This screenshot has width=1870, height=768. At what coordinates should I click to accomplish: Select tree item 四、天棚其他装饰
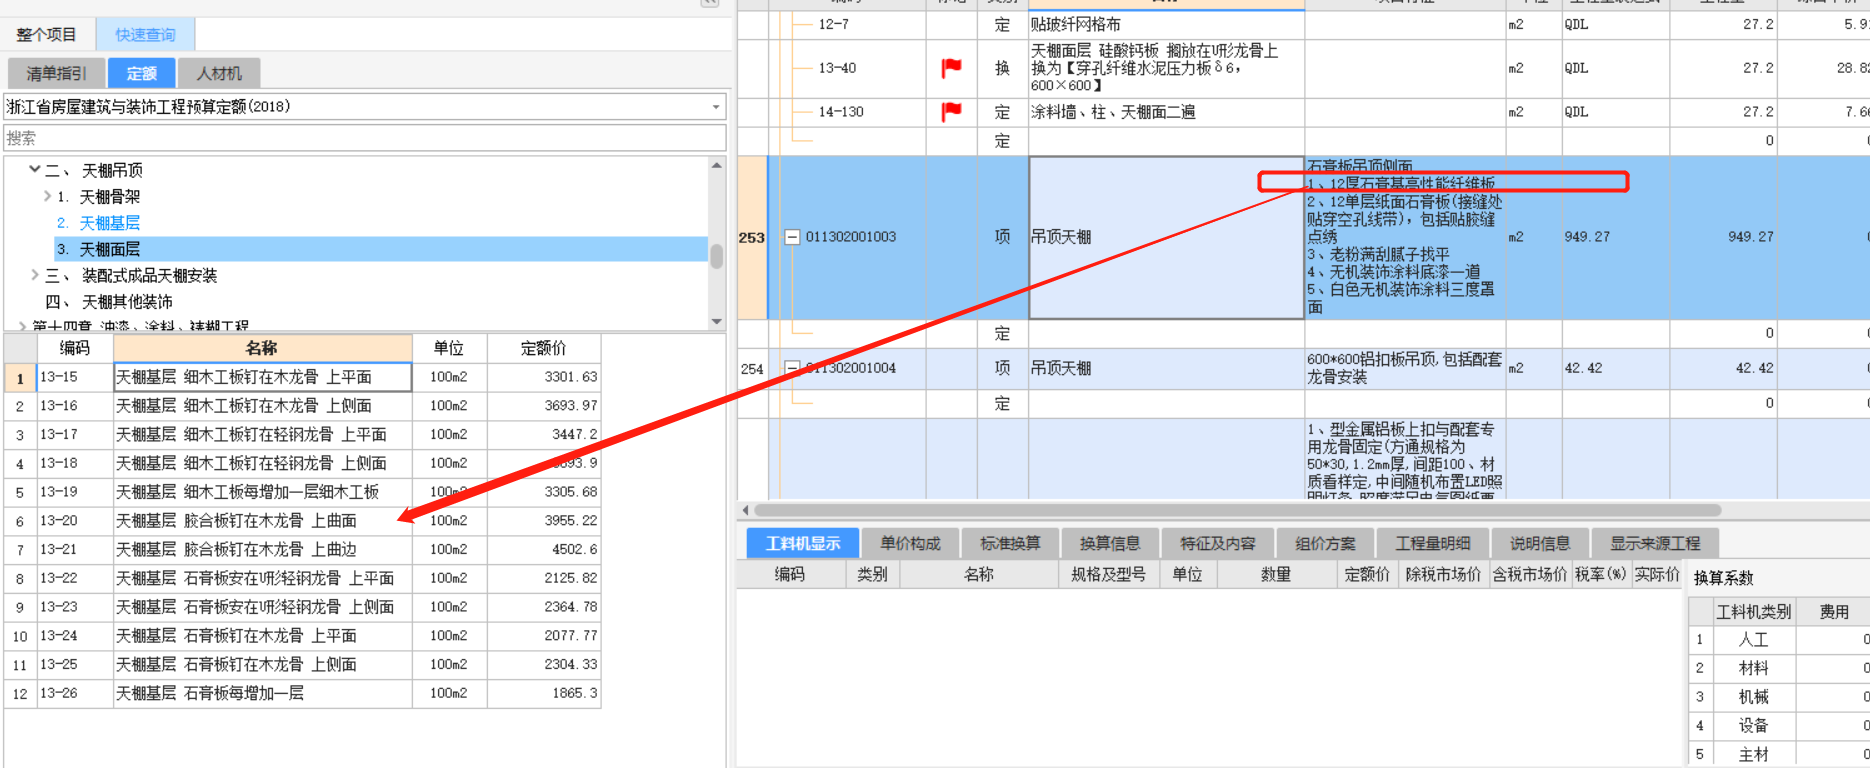(x=108, y=301)
